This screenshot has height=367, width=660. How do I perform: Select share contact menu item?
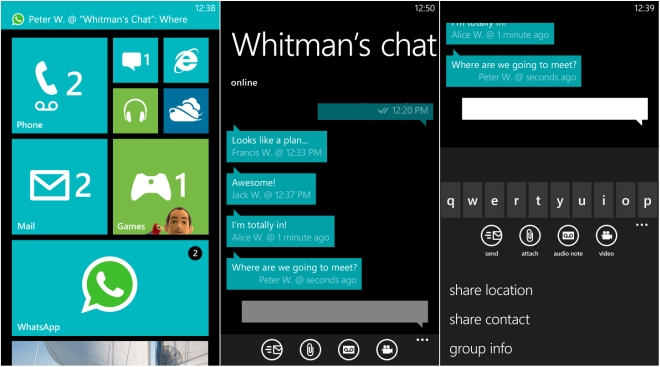tap(489, 319)
